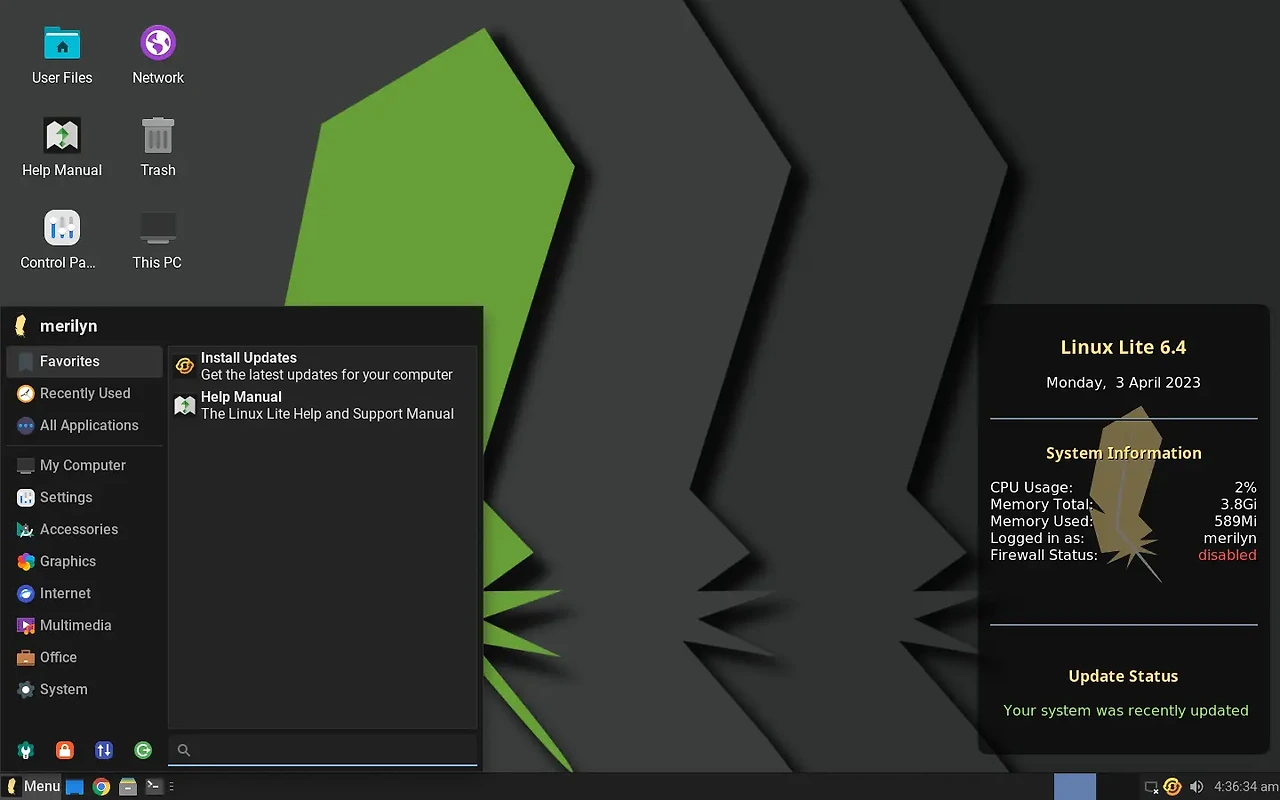Click the Memory Total value 3.8Gi

click(x=1238, y=504)
